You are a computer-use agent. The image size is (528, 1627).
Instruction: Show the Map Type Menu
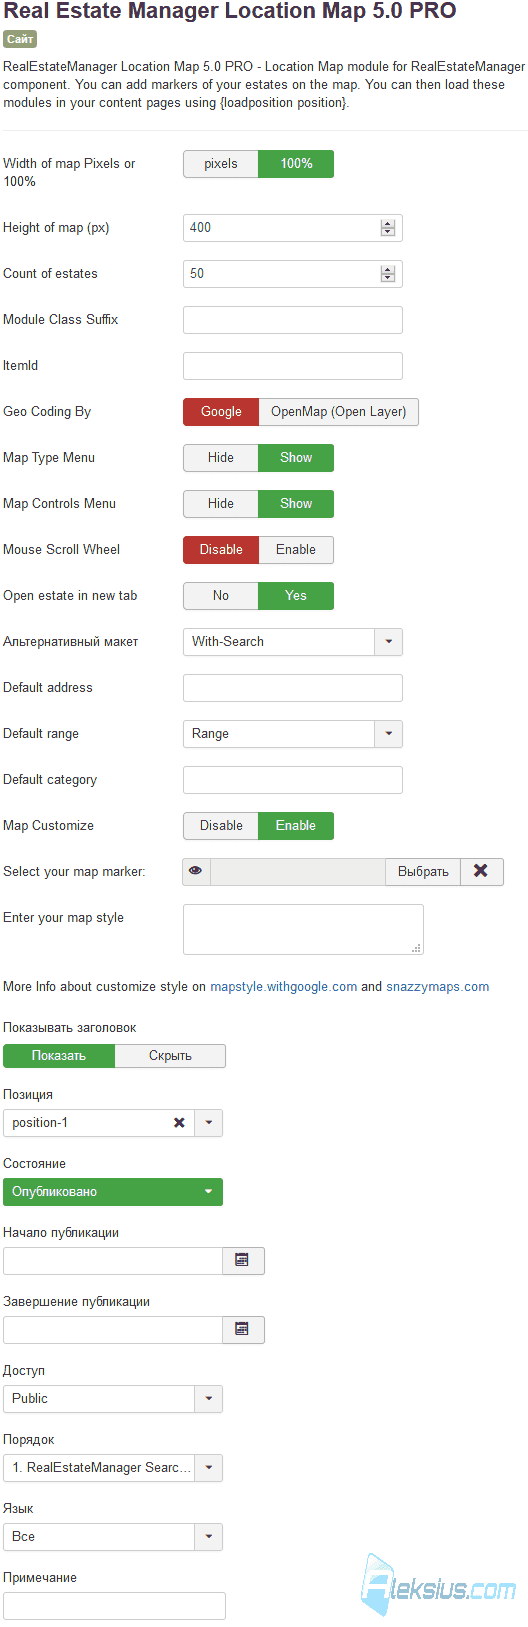[296, 458]
